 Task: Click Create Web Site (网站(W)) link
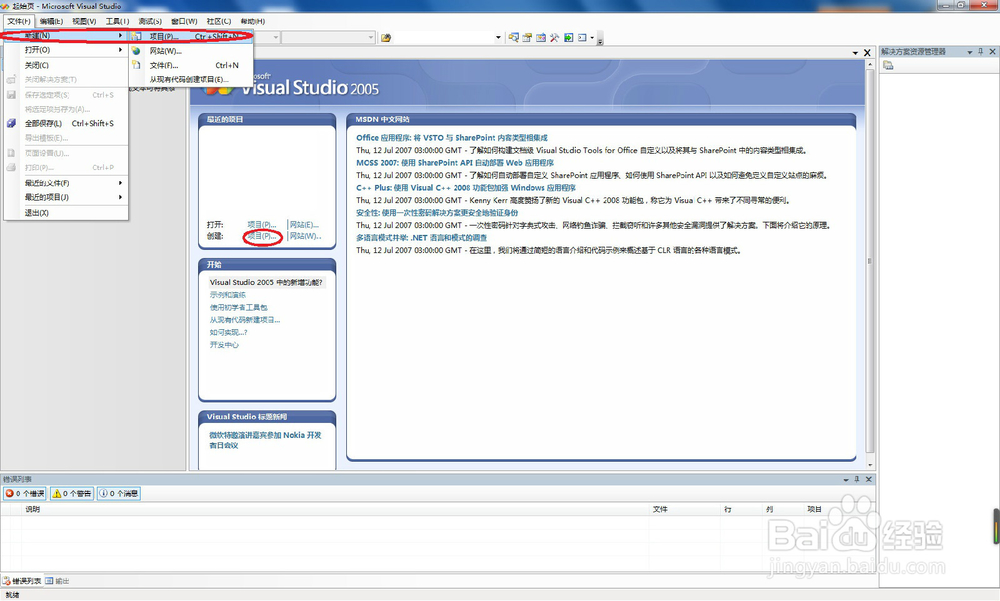pyautogui.click(x=305, y=236)
